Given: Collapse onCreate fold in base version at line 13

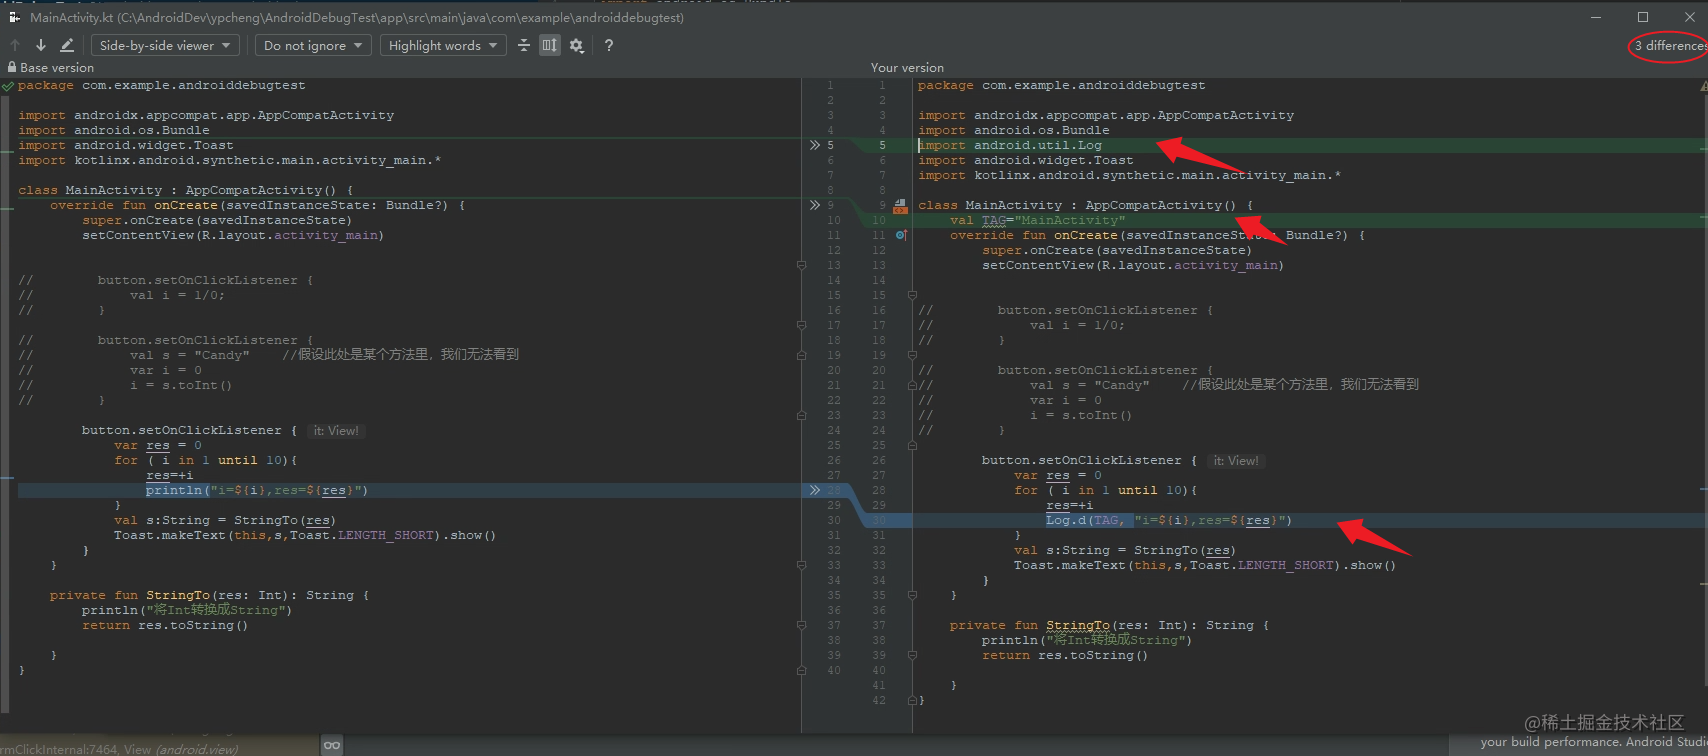Looking at the screenshot, I should 801,265.
